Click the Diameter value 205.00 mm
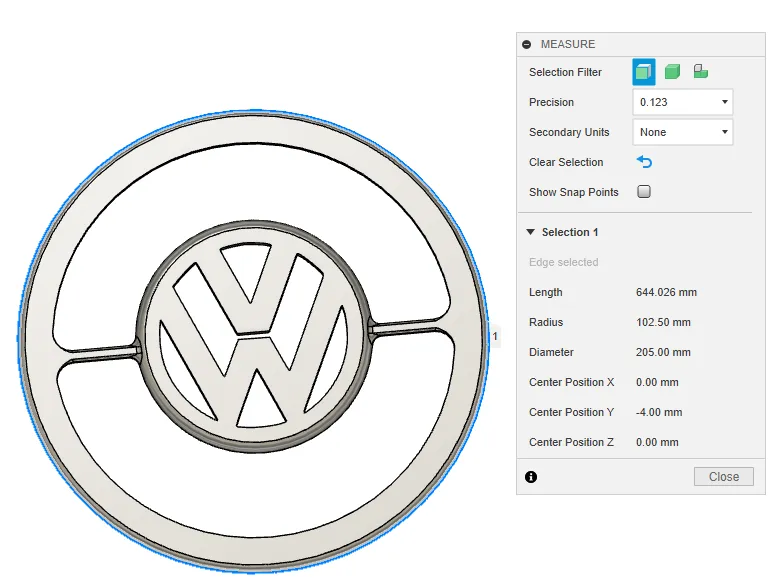The height and width of the screenshot is (582, 777). (663, 352)
